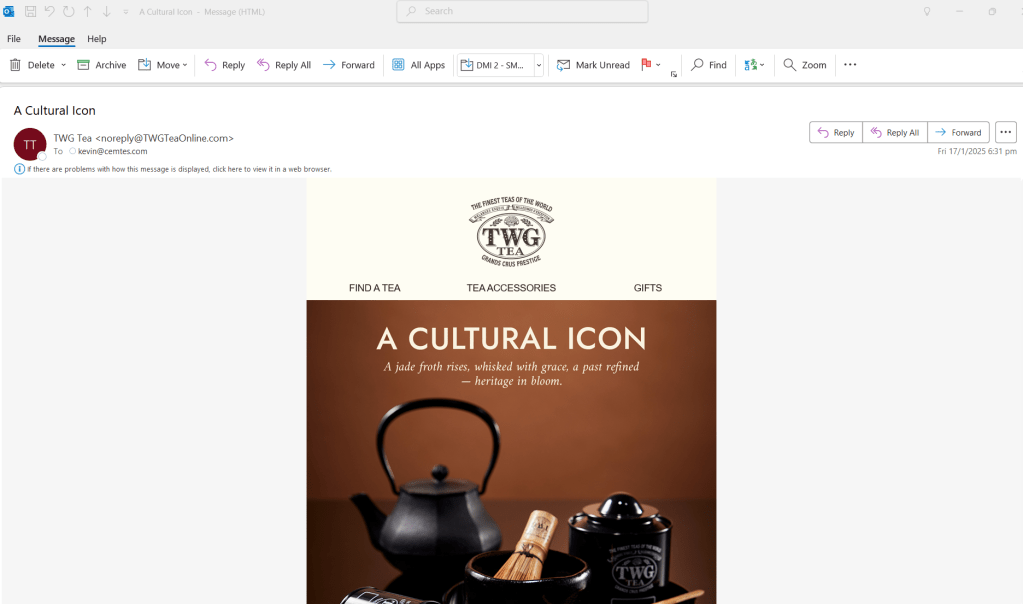Forward the message using the ribbon
1023x604 pixels.
(x=349, y=65)
